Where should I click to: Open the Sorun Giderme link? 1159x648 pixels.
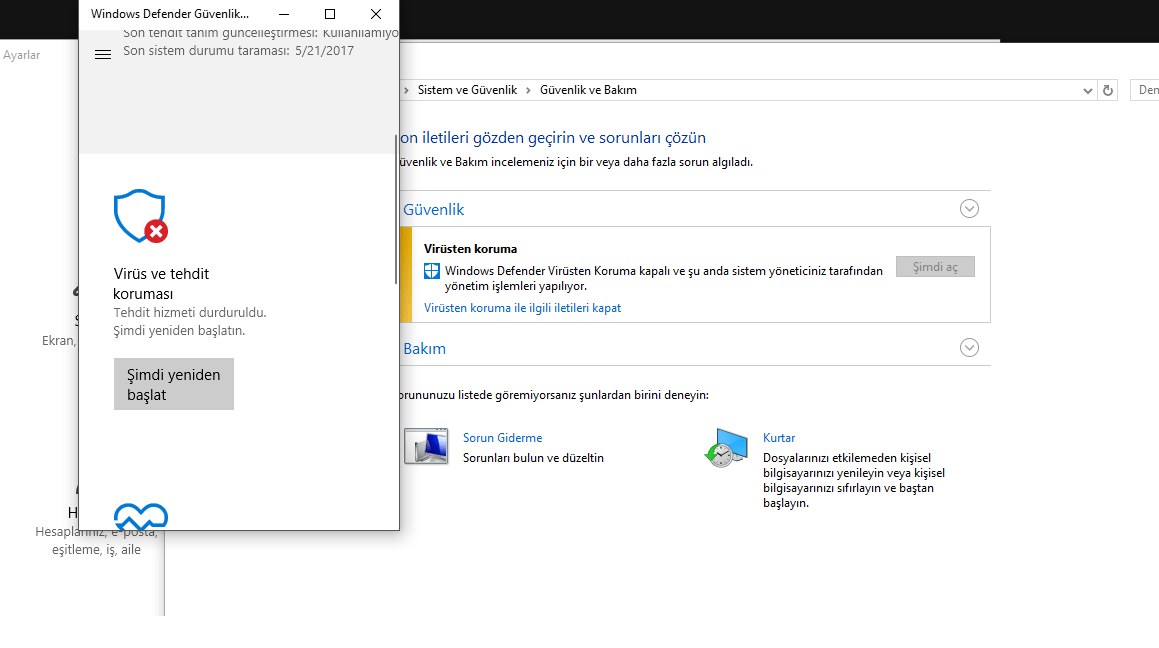point(503,438)
